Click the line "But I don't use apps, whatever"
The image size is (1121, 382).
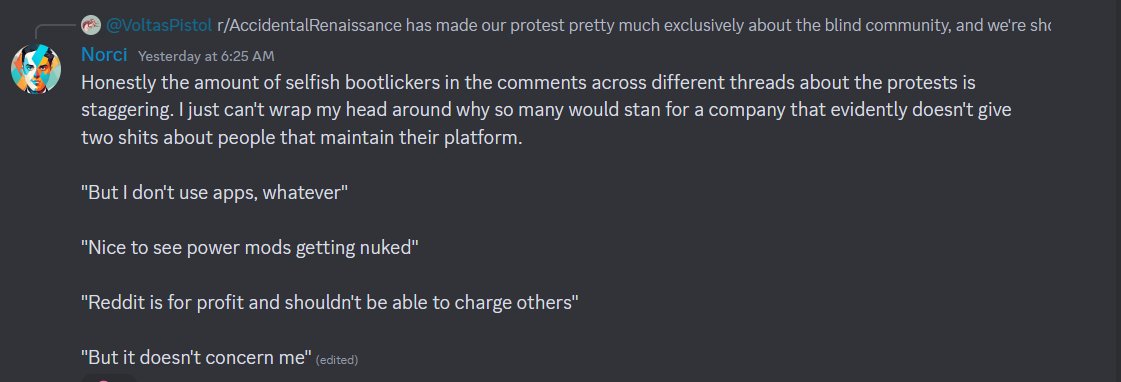[214, 193]
